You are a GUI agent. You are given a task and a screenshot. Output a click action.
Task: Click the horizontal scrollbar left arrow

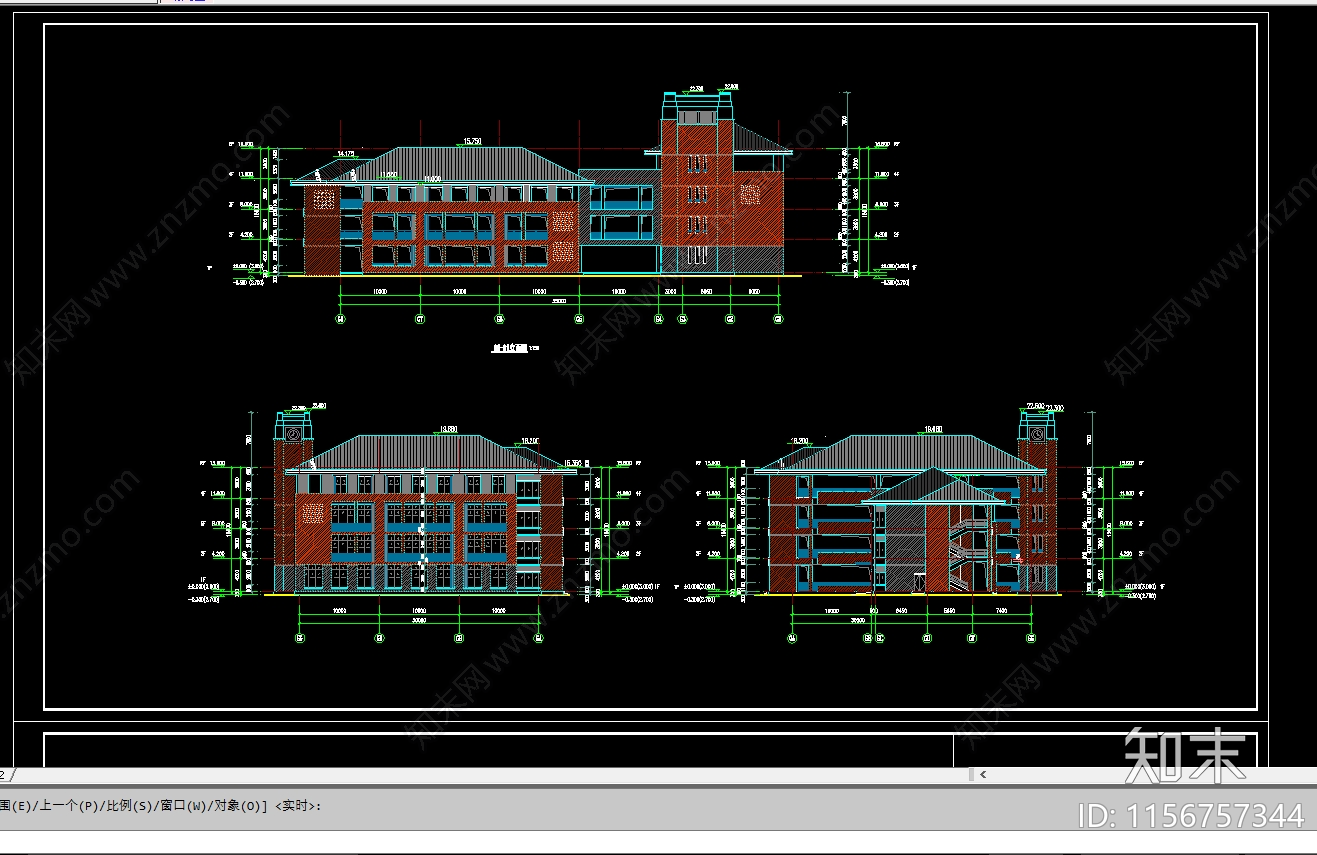pyautogui.click(x=983, y=774)
